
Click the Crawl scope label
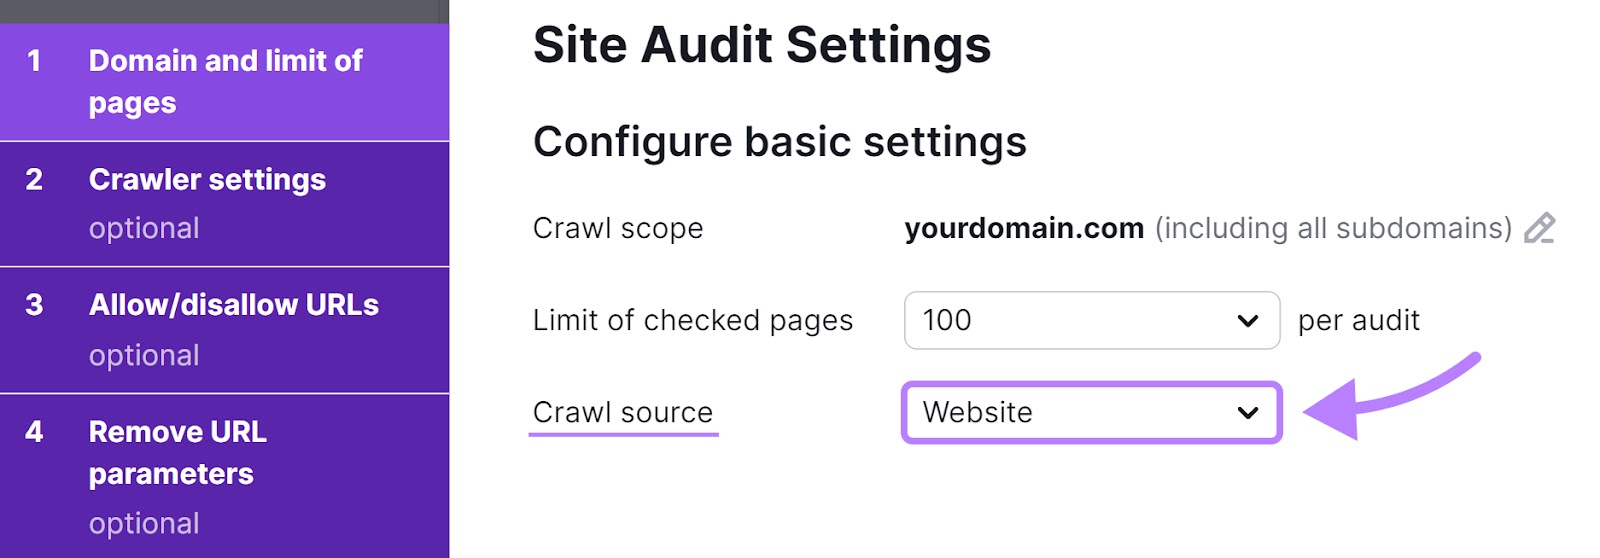[618, 229]
